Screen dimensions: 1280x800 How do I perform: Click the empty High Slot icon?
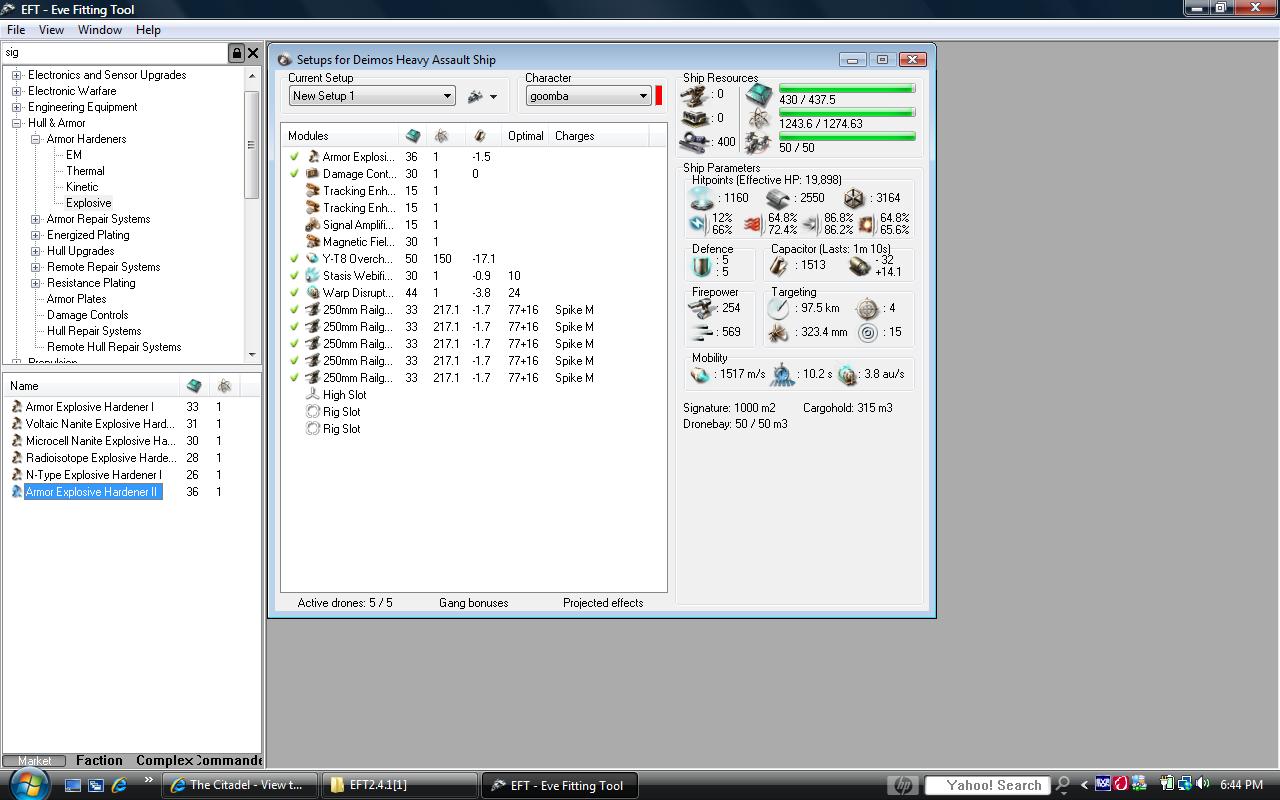(313, 395)
